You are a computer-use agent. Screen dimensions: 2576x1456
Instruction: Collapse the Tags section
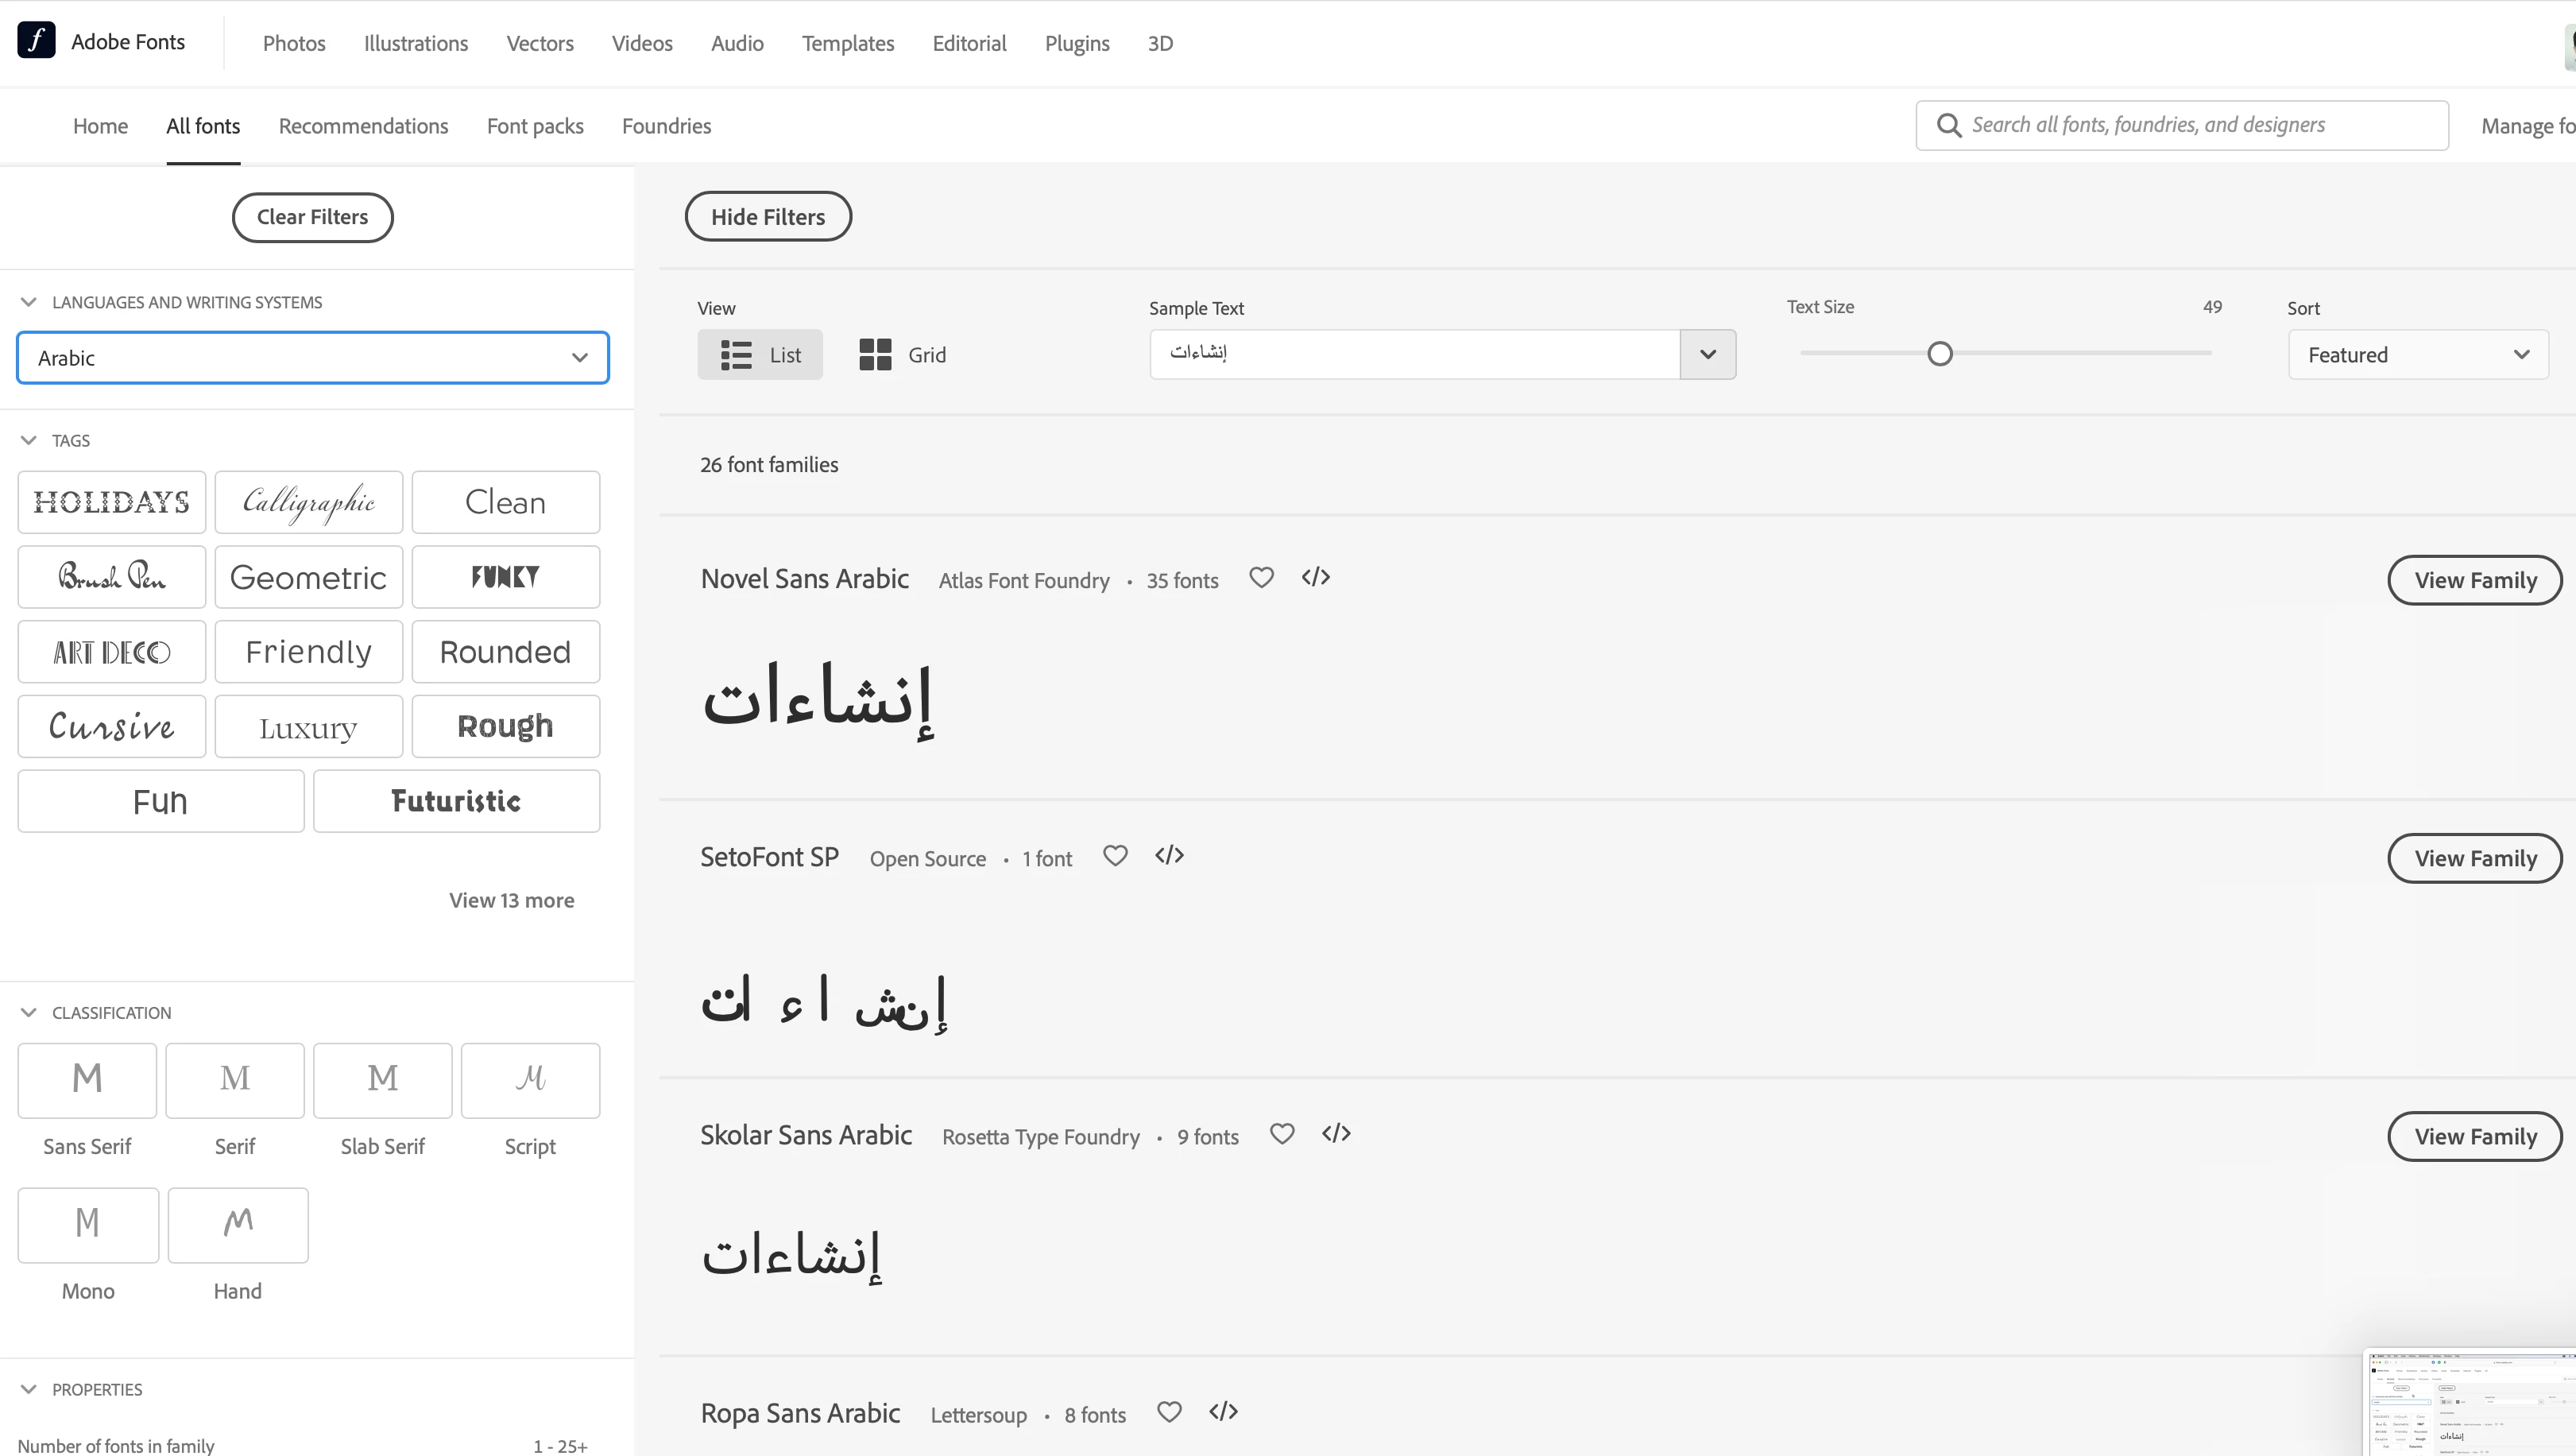[x=29, y=441]
